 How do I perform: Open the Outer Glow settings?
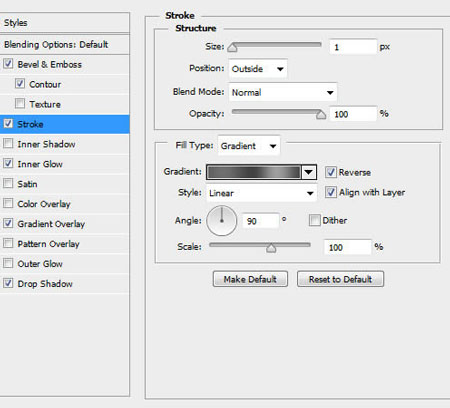[x=40, y=264]
